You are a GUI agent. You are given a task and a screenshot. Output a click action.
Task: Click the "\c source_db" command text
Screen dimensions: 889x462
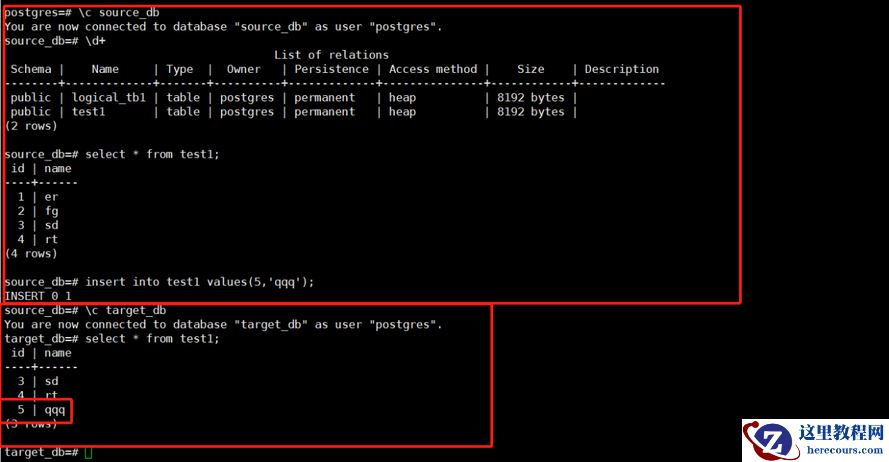(x=119, y=12)
